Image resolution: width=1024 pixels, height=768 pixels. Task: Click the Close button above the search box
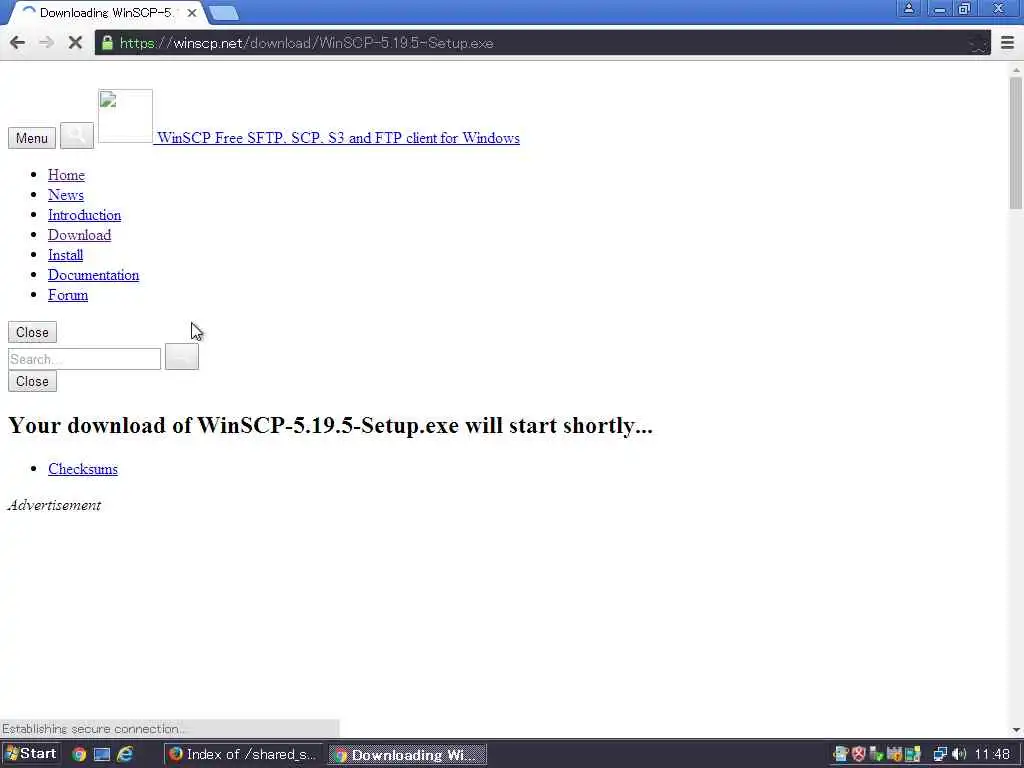click(x=32, y=332)
